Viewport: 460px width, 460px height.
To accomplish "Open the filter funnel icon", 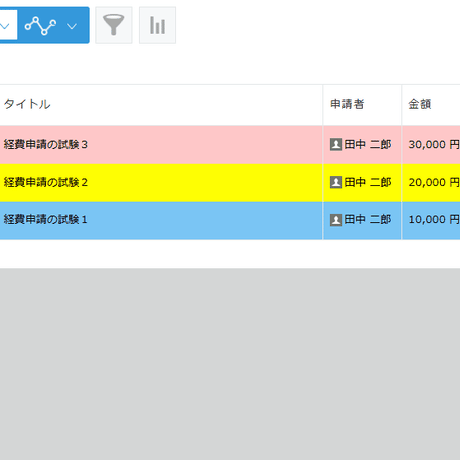I will [x=114, y=25].
